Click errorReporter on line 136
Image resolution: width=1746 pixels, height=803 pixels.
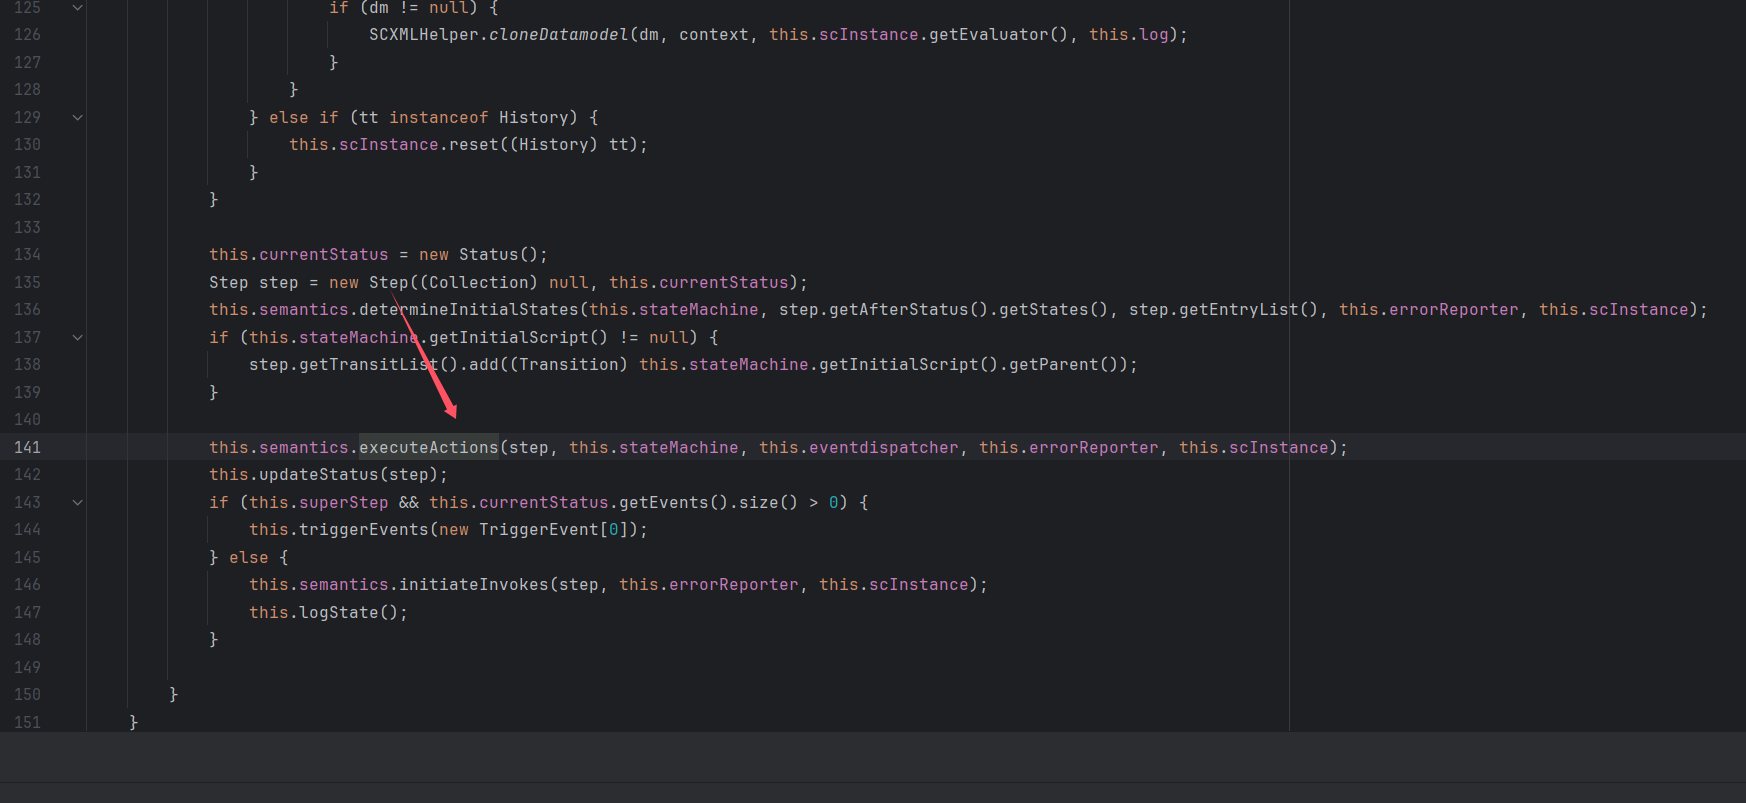[1454, 309]
